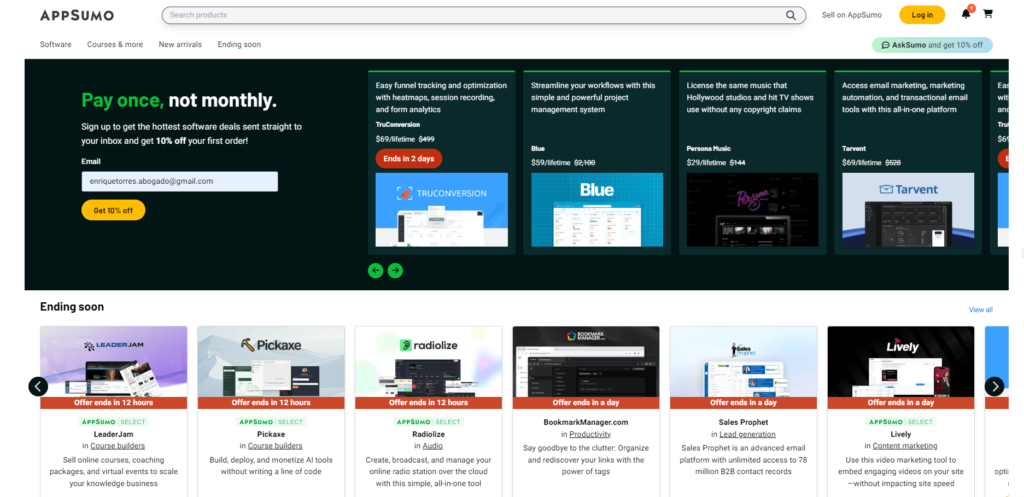Go to previous Ending soon deals
Viewport: 1024px width, 497px height.
(38, 387)
